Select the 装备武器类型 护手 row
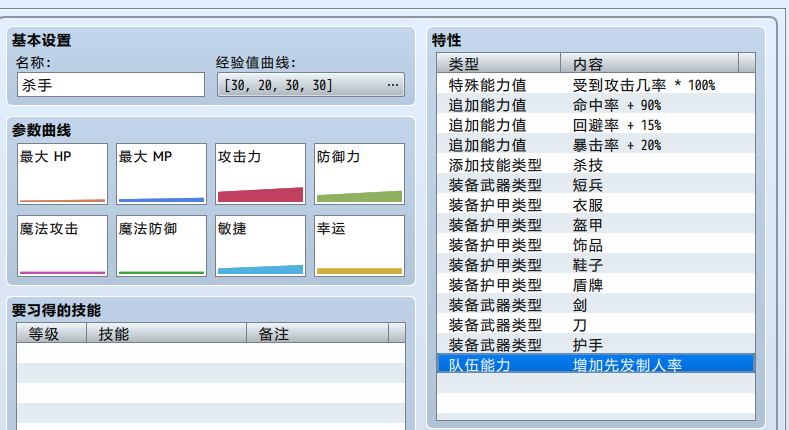The image size is (789, 430). pyautogui.click(x=596, y=345)
